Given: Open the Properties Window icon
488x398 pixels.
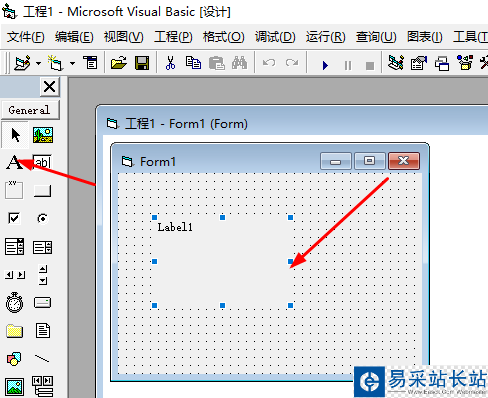Looking at the screenshot, I should click(419, 63).
